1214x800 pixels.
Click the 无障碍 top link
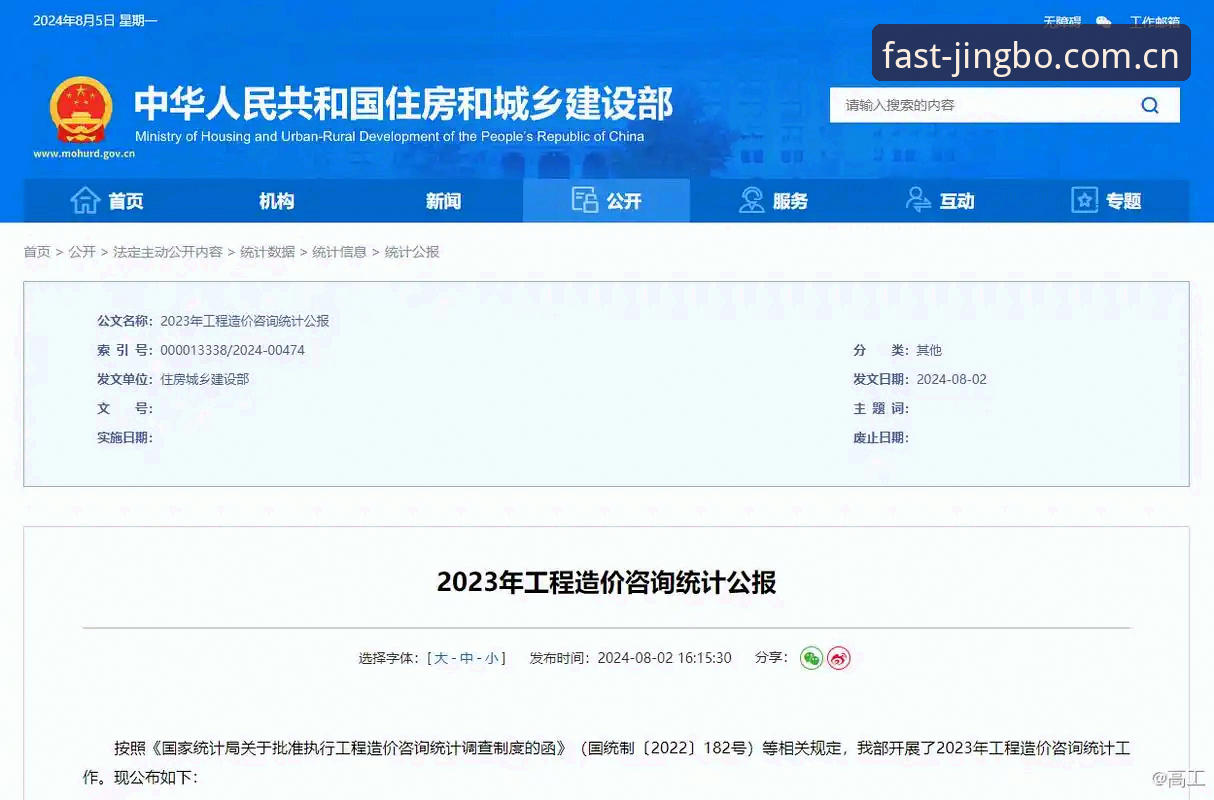click(x=1062, y=21)
